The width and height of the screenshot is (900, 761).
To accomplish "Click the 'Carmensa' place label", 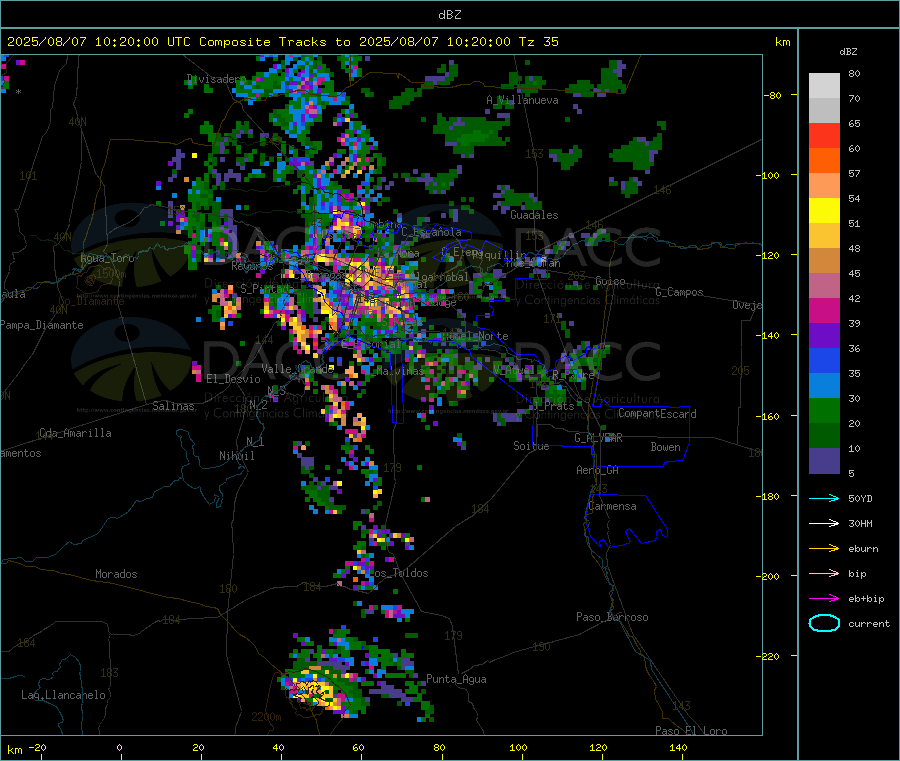I will [612, 506].
